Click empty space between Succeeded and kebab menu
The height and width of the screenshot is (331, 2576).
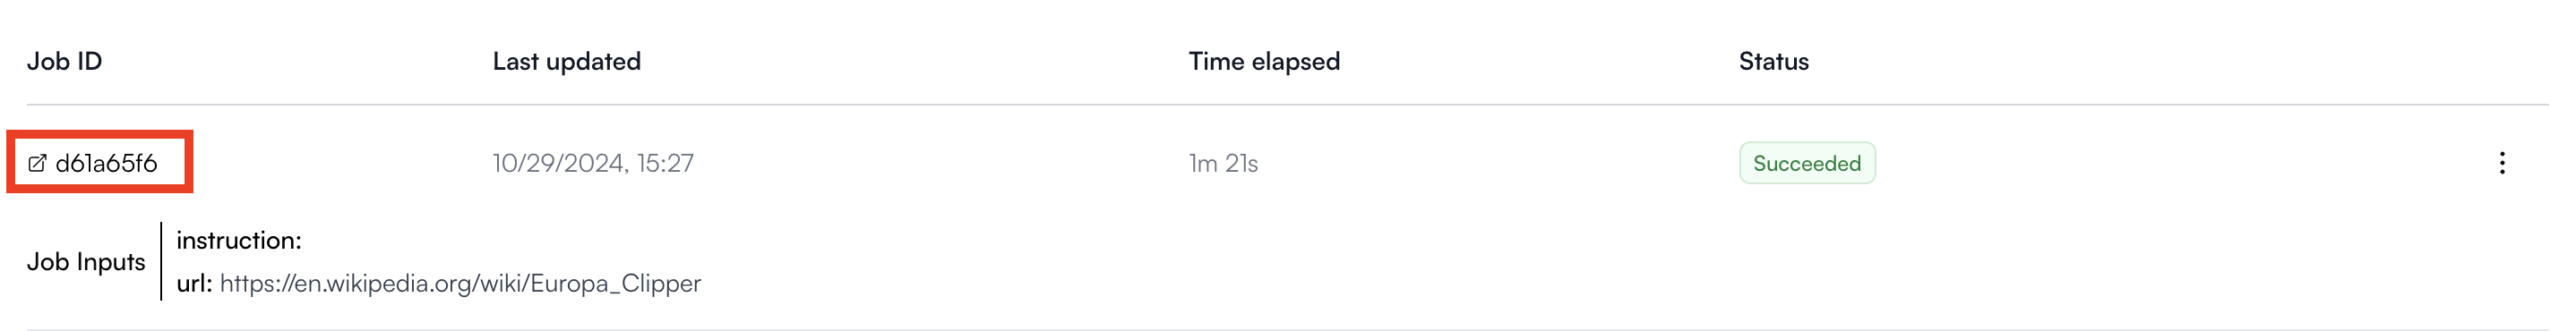pyautogui.click(x=2180, y=163)
